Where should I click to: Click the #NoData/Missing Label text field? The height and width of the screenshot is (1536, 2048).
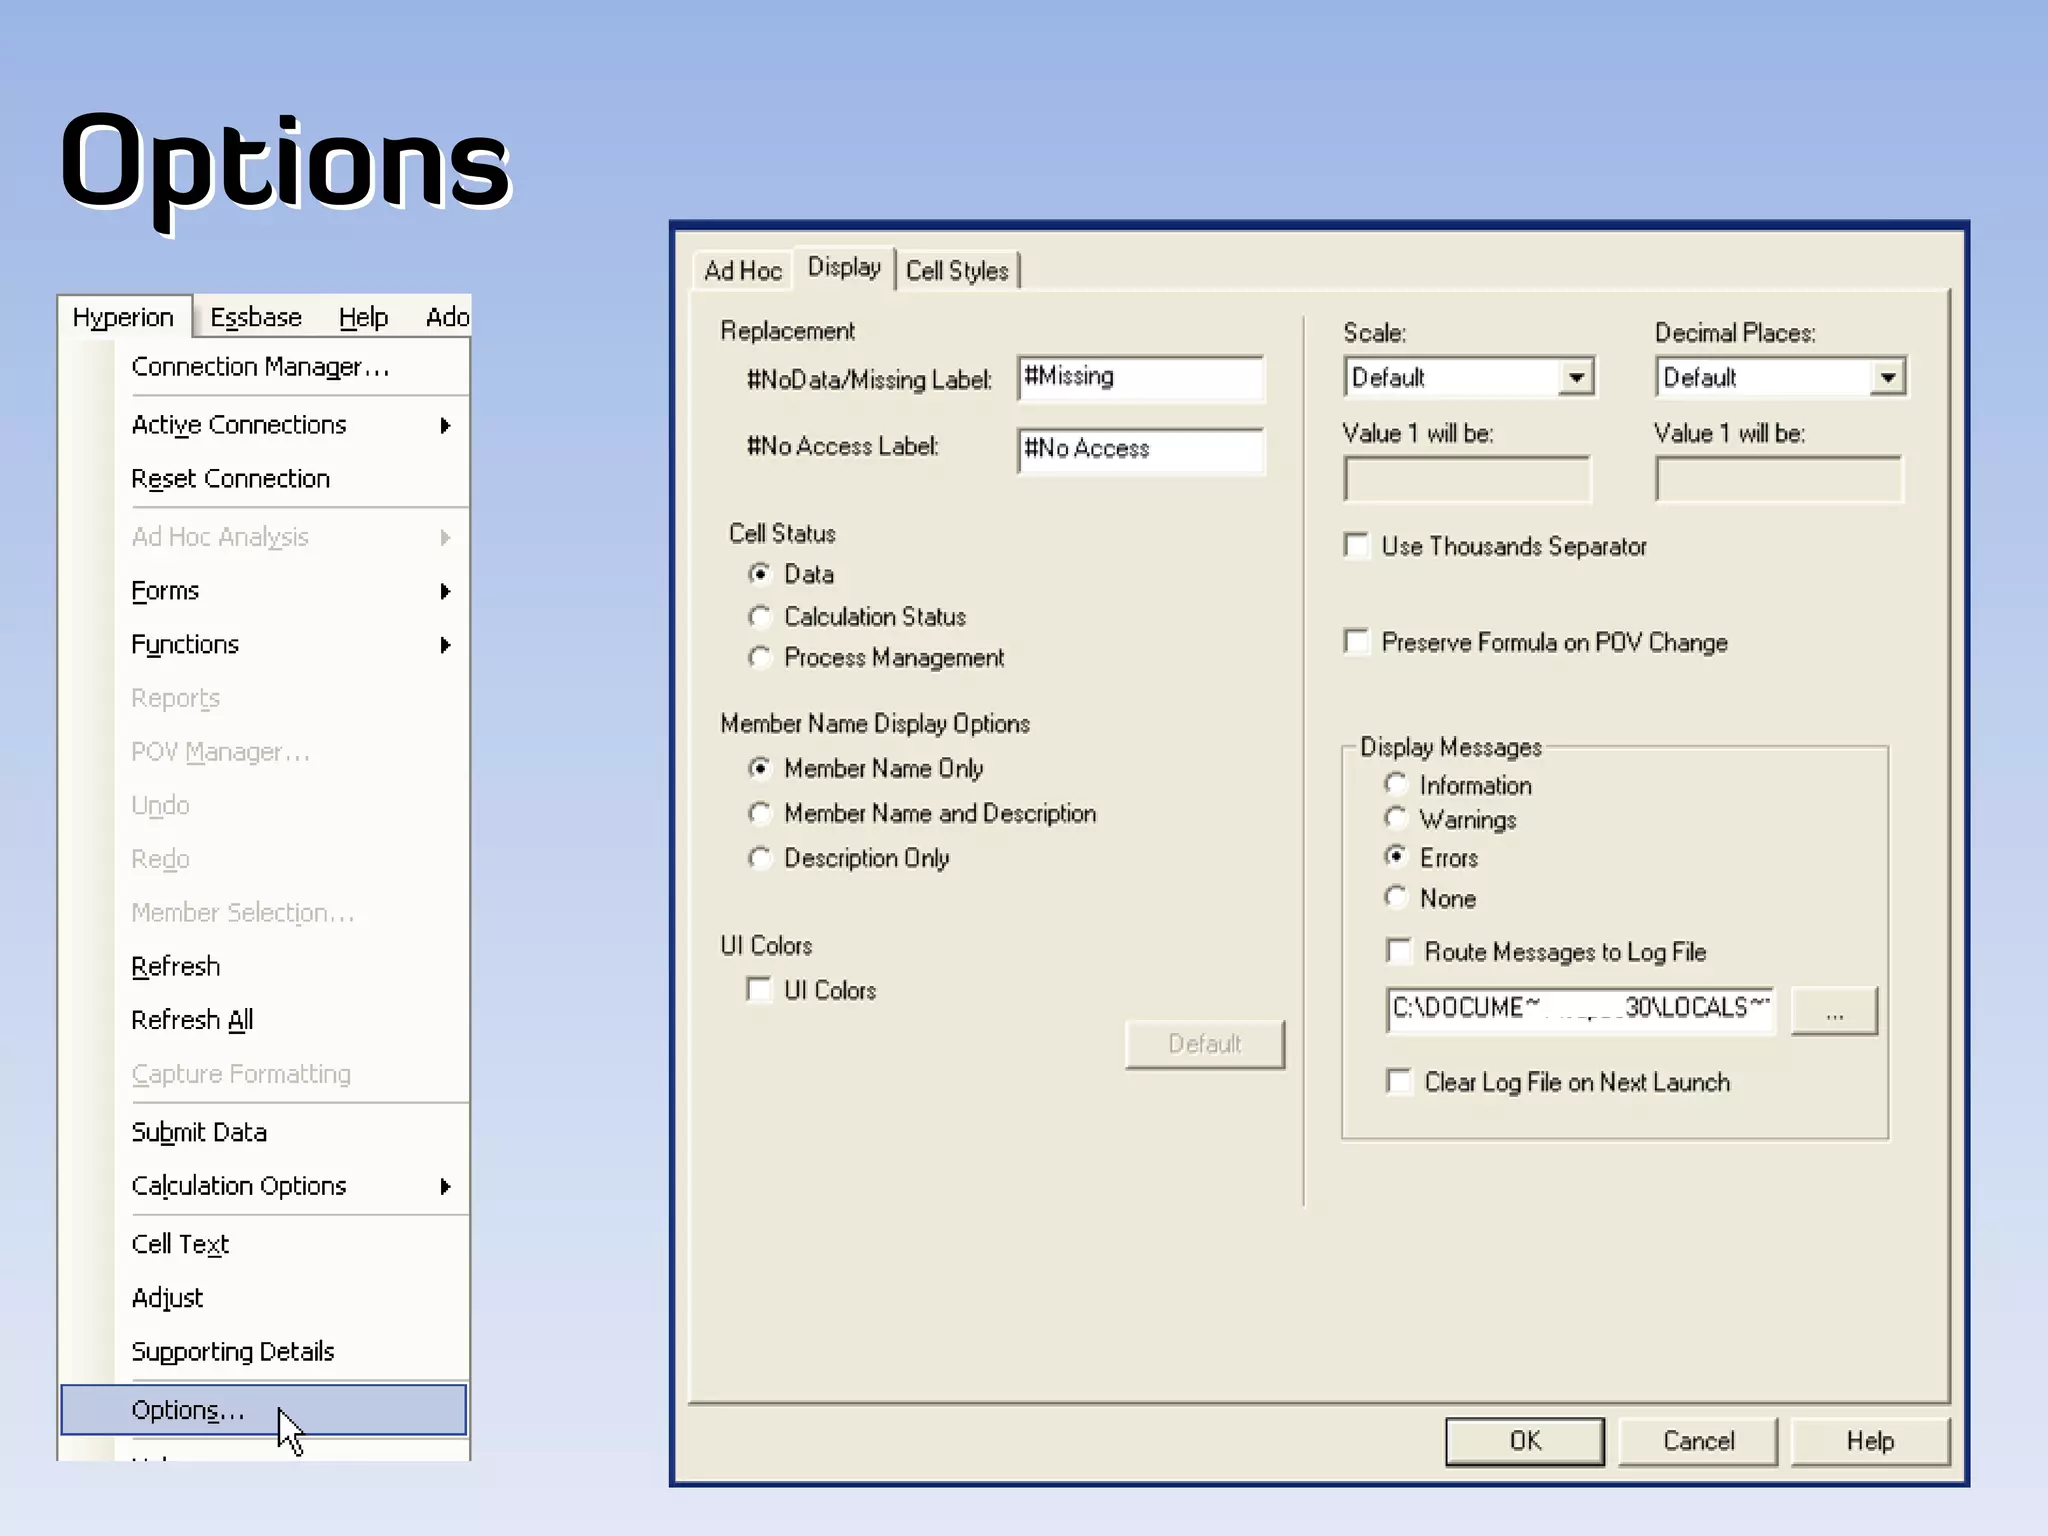click(x=1140, y=378)
